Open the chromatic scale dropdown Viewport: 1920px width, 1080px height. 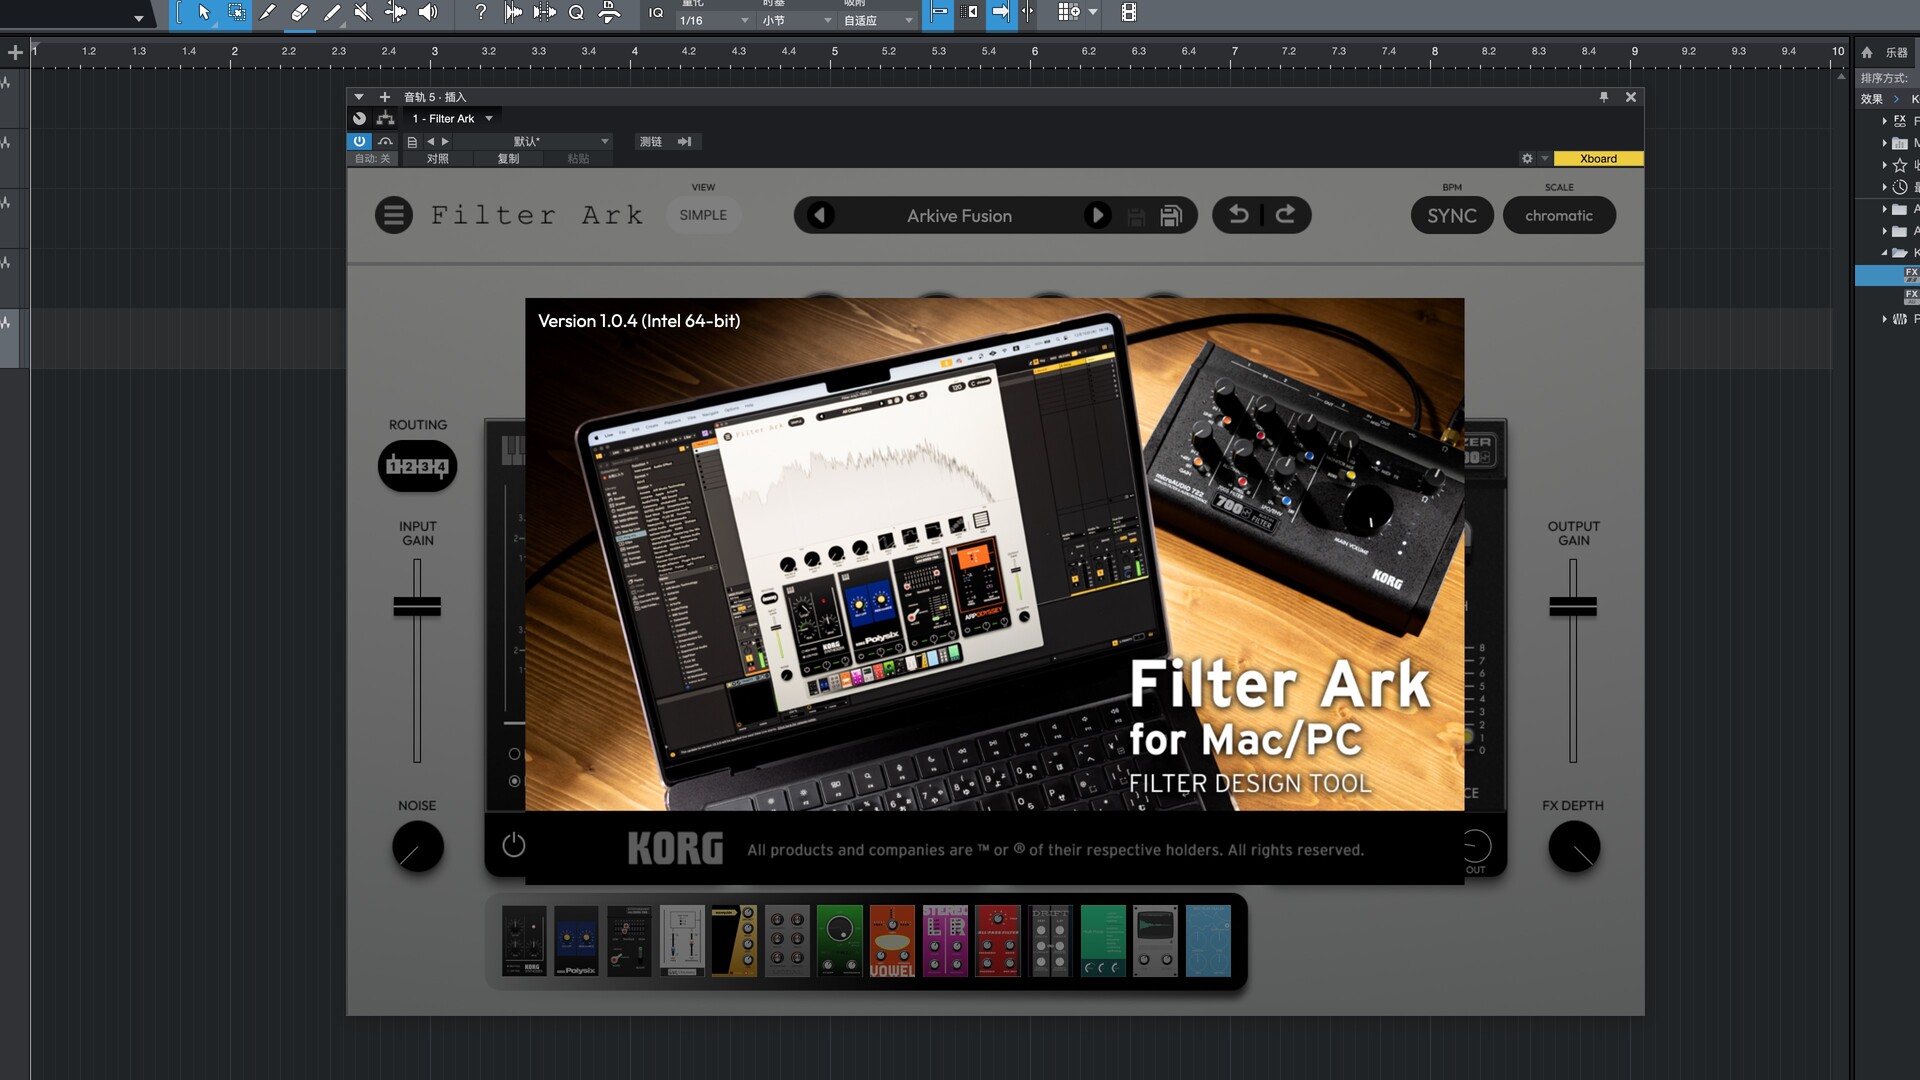tap(1558, 215)
